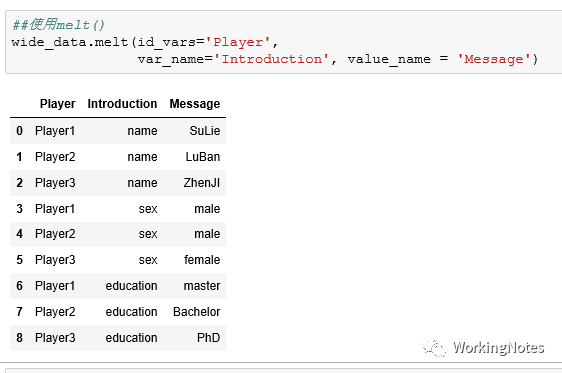Click the comment line with melt()
Screen dimensions: 562x373
58,25
